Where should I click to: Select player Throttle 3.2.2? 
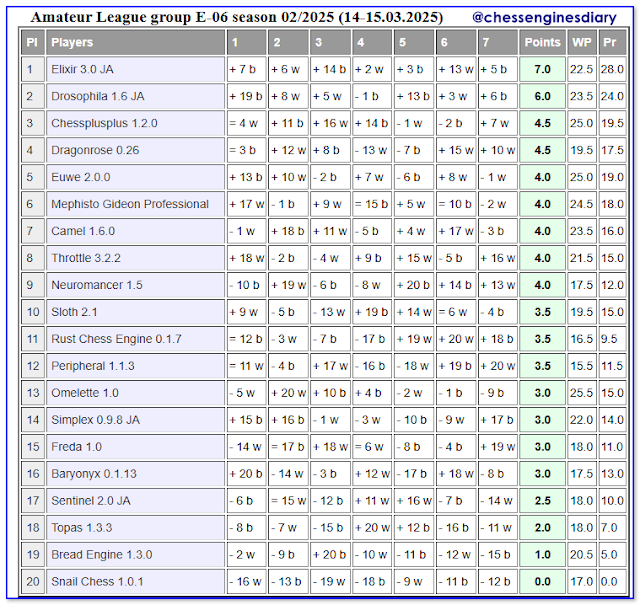click(x=136, y=258)
